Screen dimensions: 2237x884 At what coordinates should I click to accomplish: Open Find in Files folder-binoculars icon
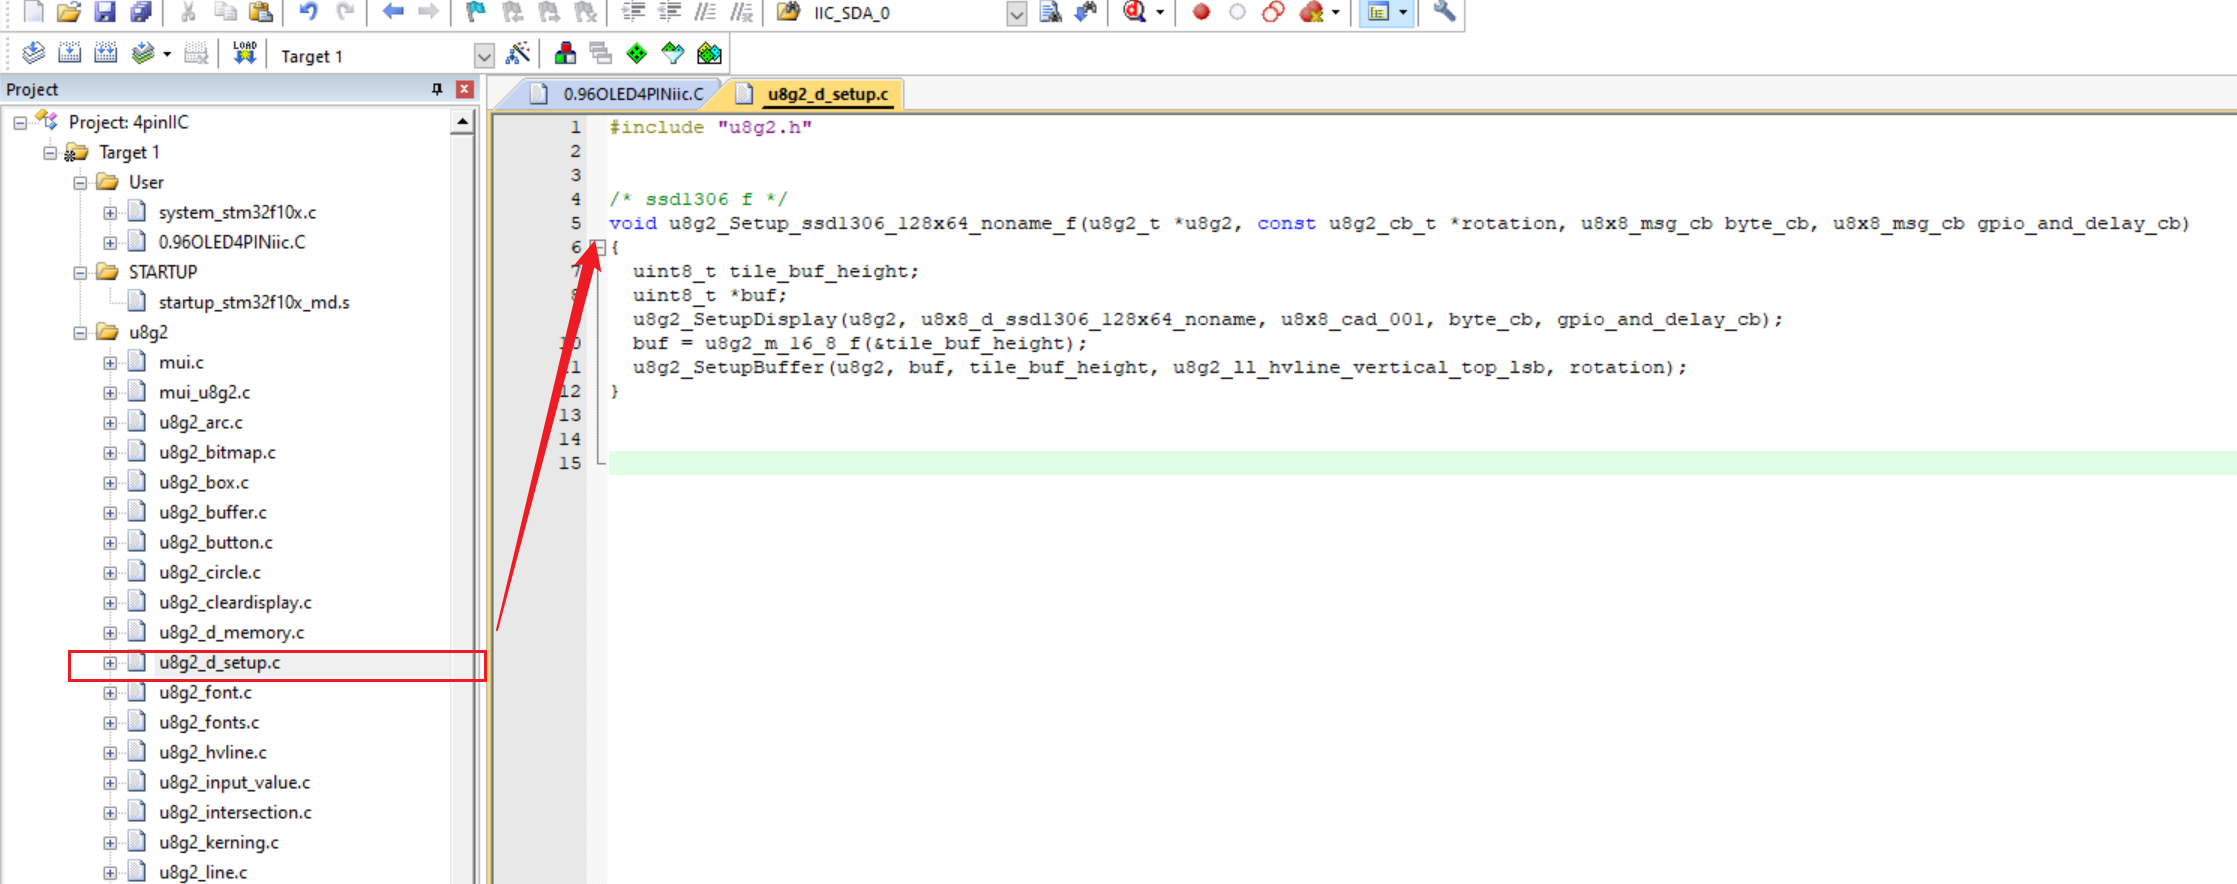coord(788,12)
